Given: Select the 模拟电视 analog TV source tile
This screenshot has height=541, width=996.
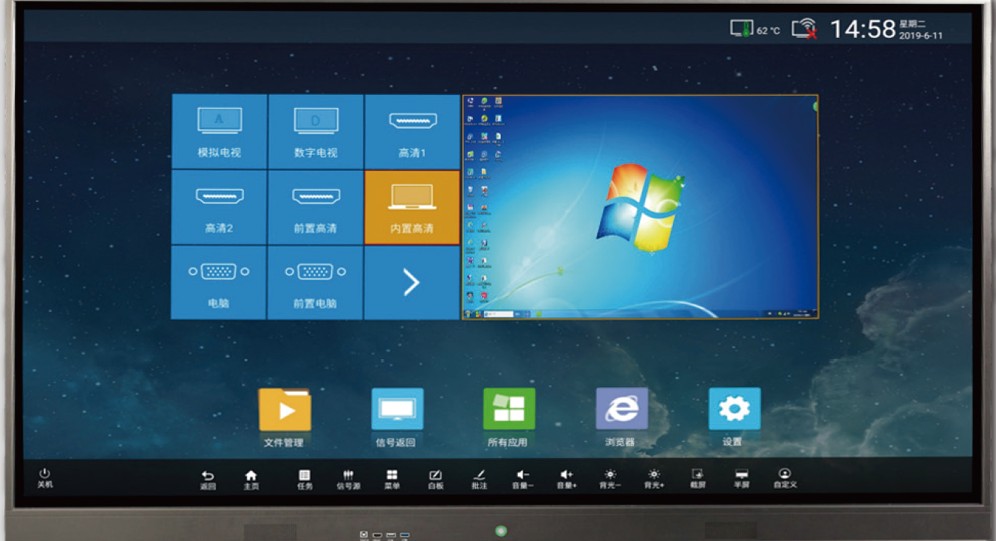Looking at the screenshot, I should click(x=219, y=131).
